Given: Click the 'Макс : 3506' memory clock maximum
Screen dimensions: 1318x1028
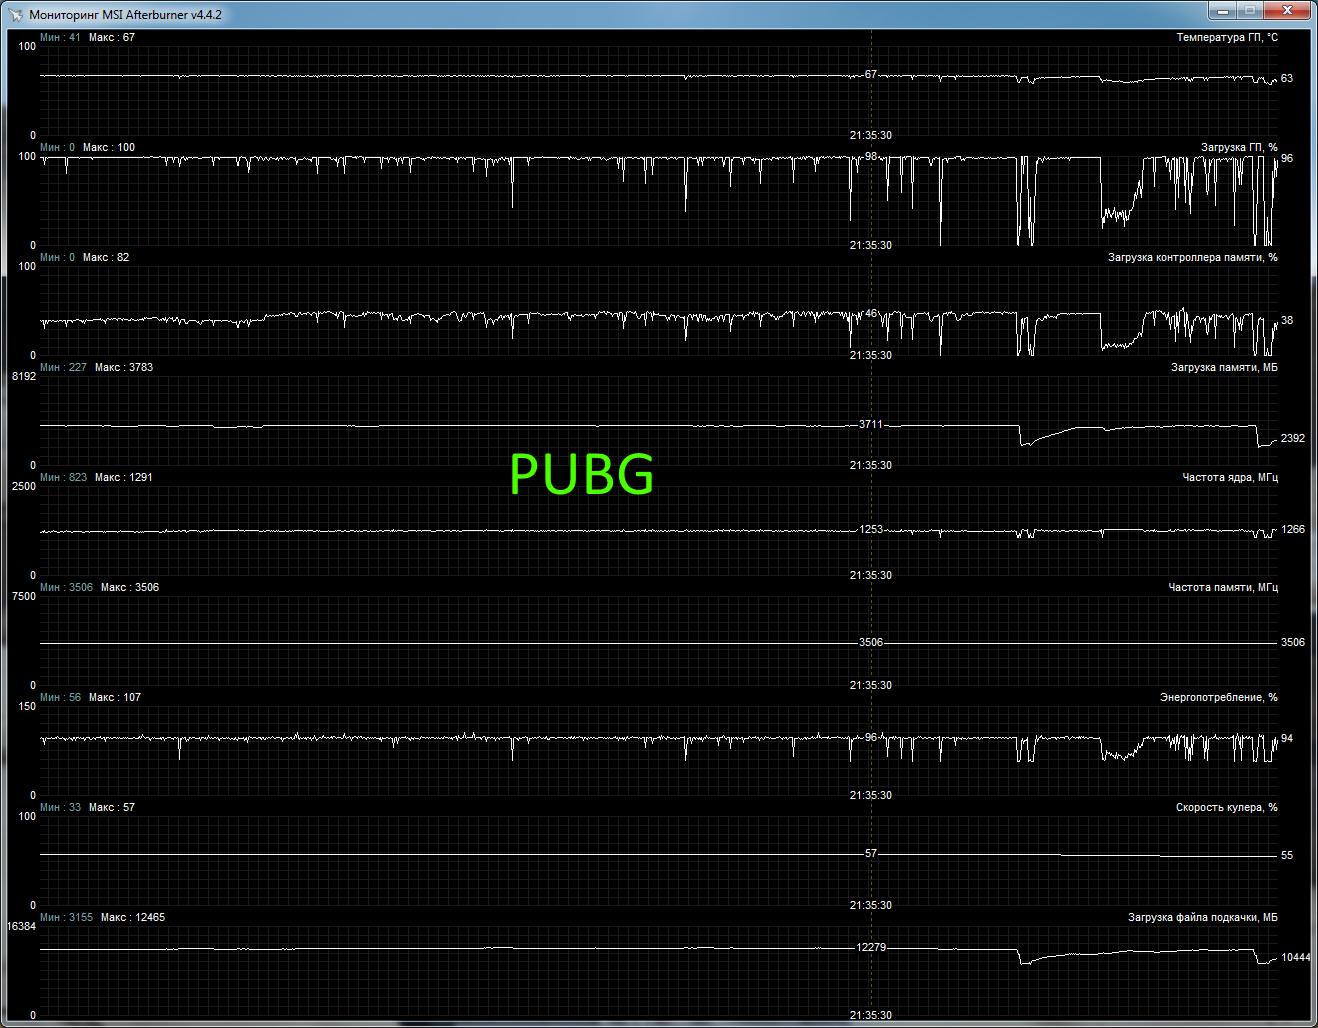Looking at the screenshot, I should pyautogui.click(x=130, y=588).
